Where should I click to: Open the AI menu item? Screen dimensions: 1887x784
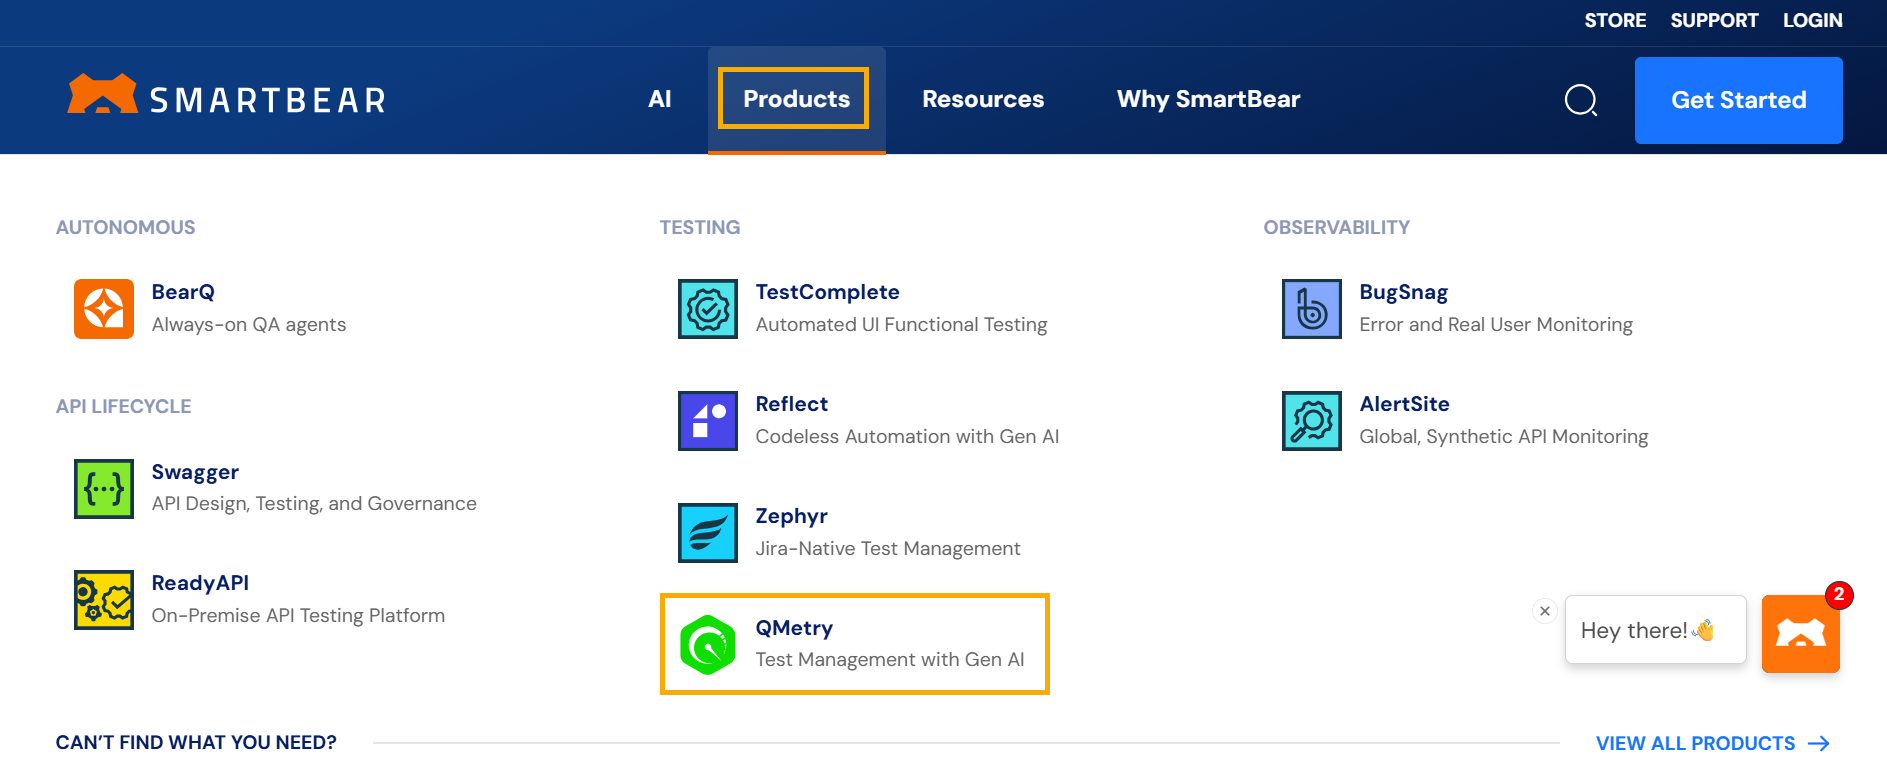pyautogui.click(x=660, y=99)
